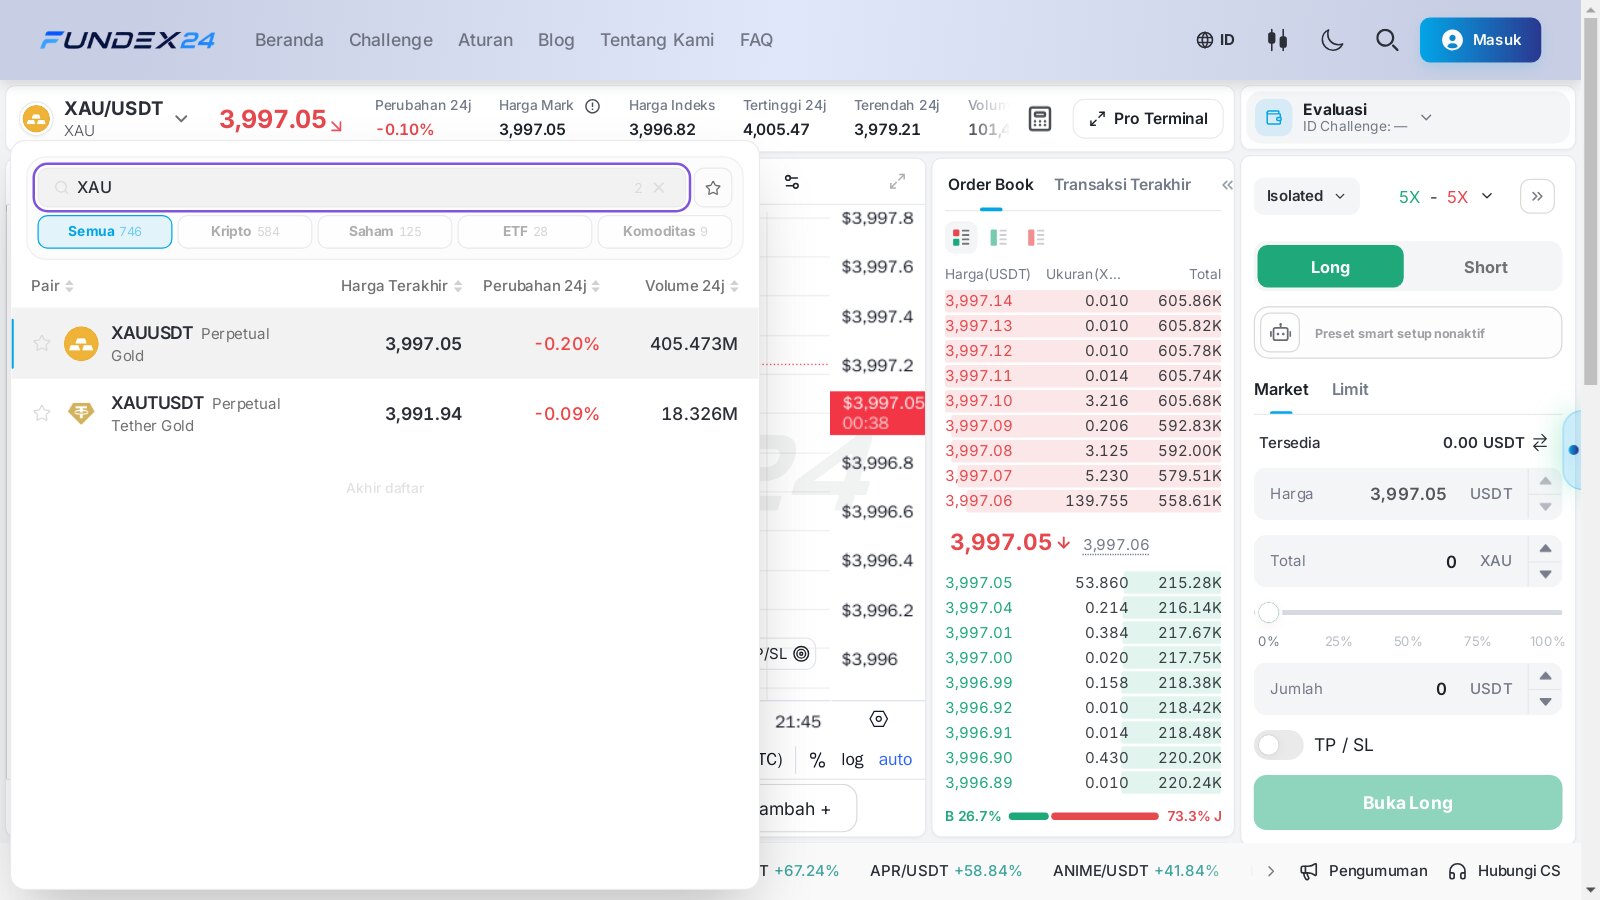The image size is (1600, 900).
Task: Click the Masuk login button
Action: point(1480,40)
